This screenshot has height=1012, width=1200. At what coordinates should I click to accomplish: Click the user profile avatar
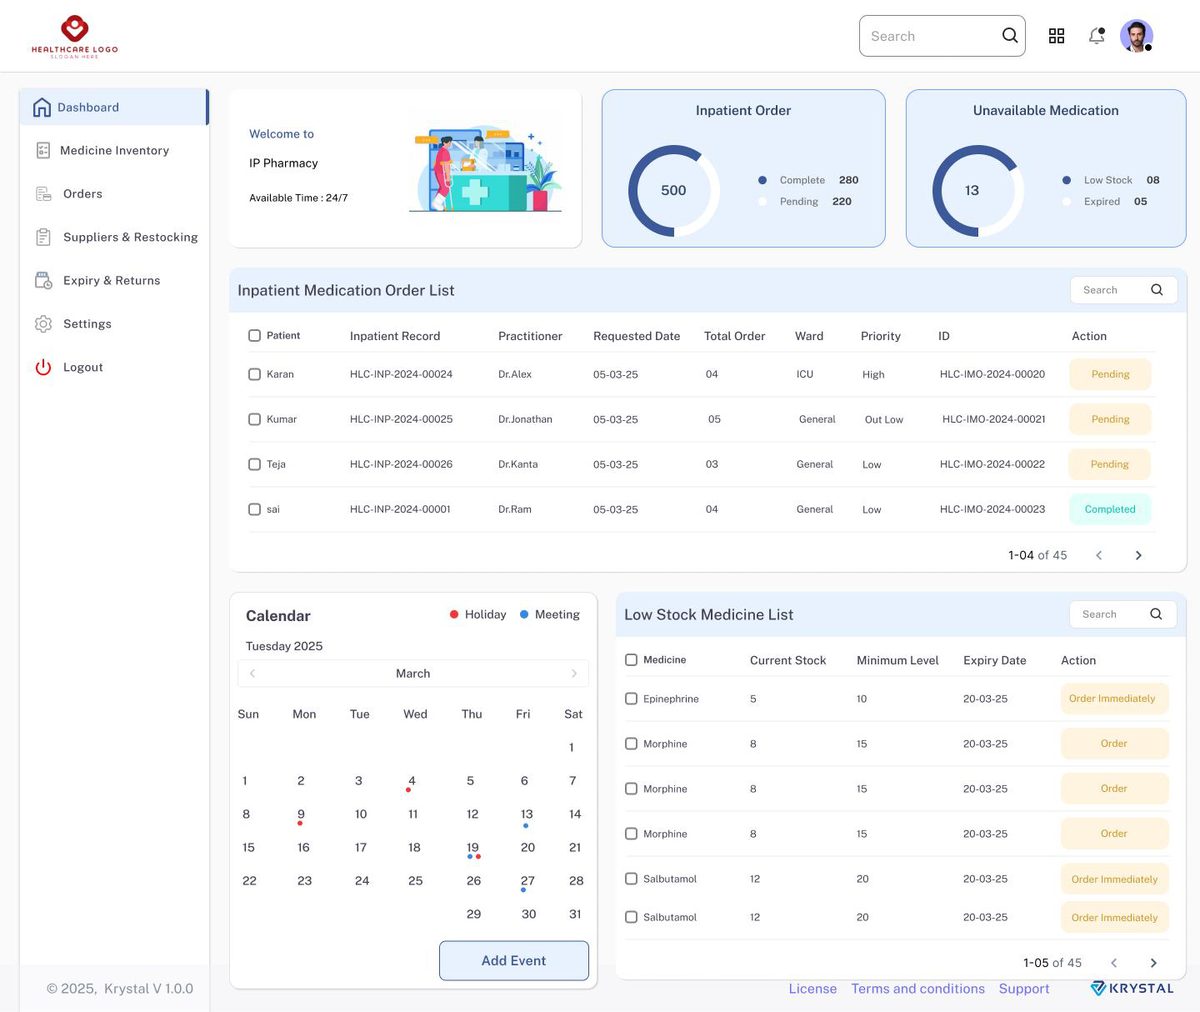tap(1136, 36)
